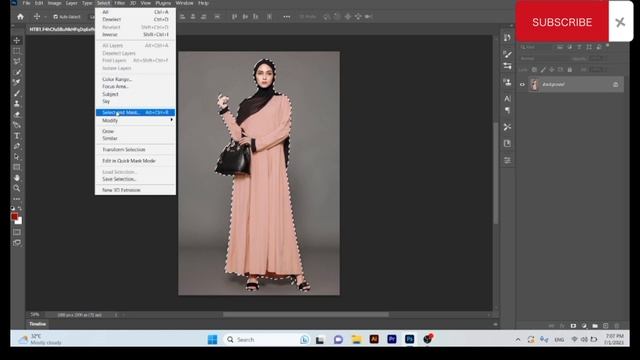Click the three-dots more align options

coord(287,17)
